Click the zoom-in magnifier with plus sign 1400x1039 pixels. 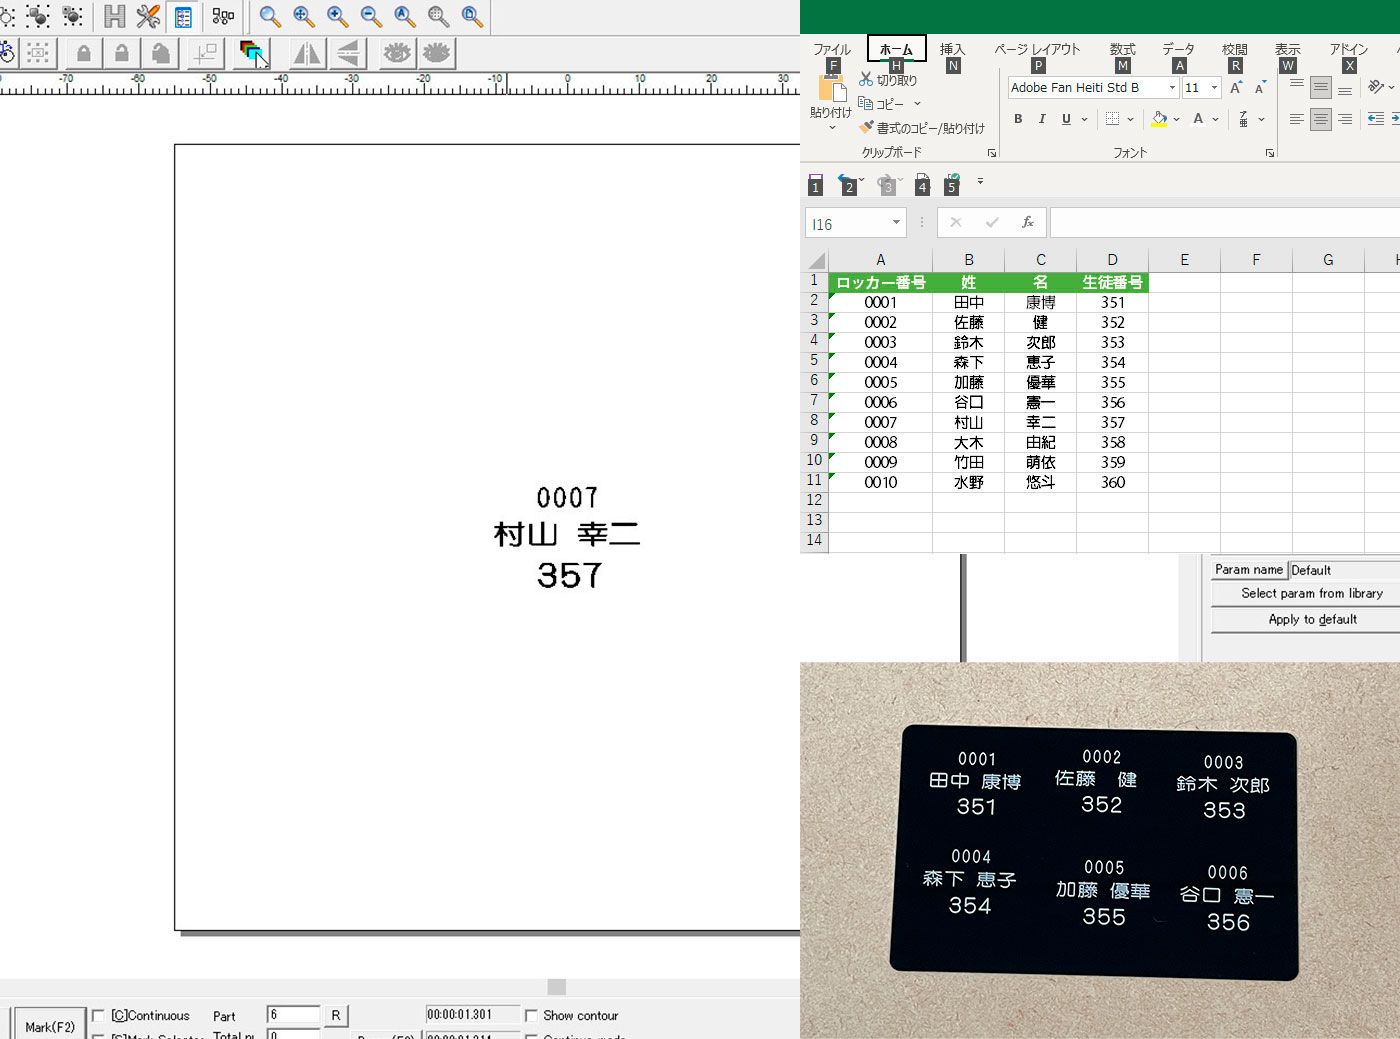point(338,16)
